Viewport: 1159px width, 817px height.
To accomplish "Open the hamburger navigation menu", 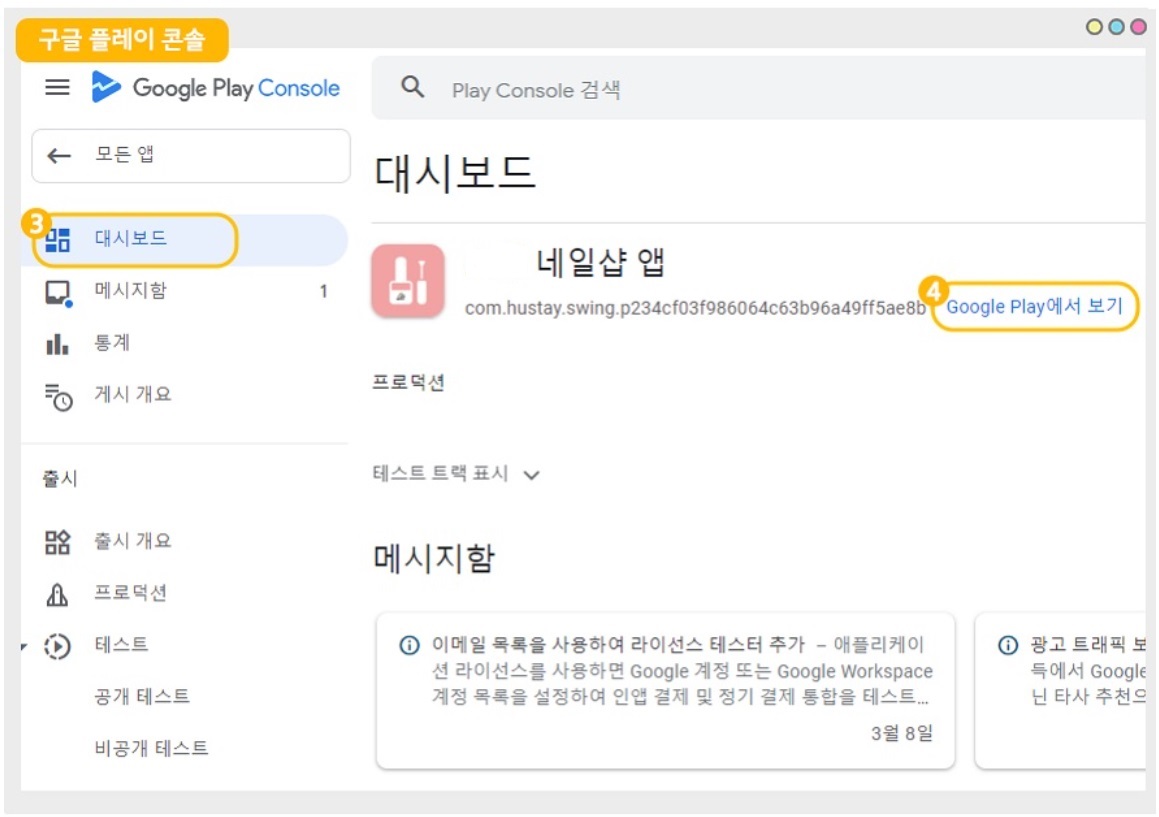I will (58, 88).
